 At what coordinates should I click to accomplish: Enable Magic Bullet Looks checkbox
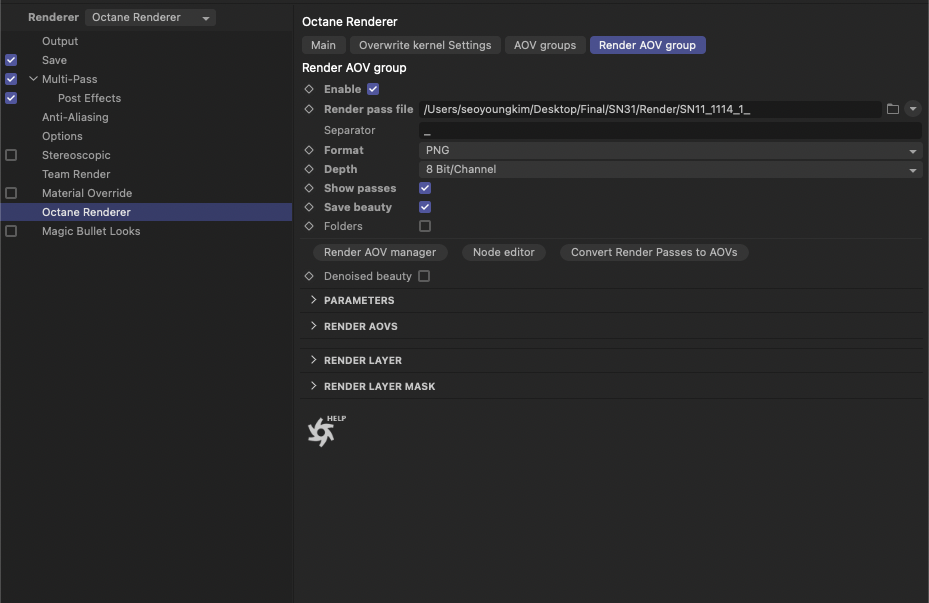tap(11, 231)
